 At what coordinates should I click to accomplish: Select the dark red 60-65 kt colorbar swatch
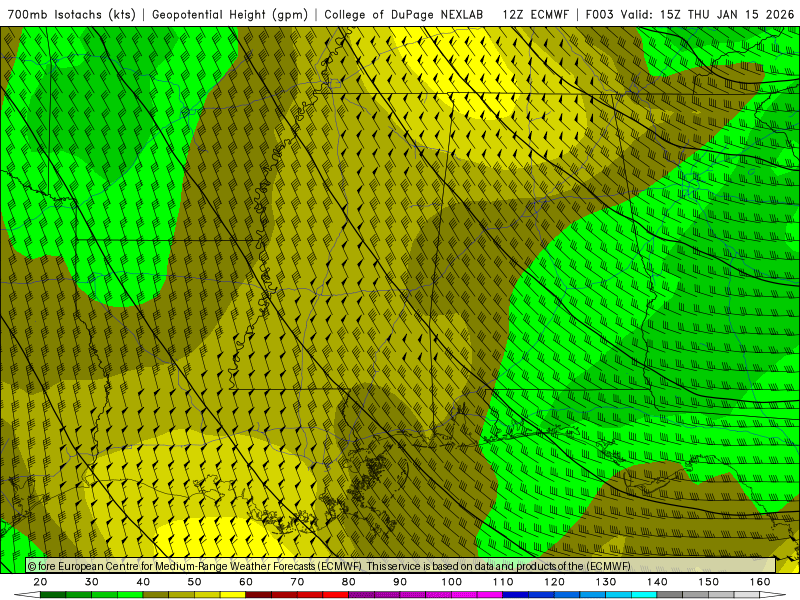[259, 595]
